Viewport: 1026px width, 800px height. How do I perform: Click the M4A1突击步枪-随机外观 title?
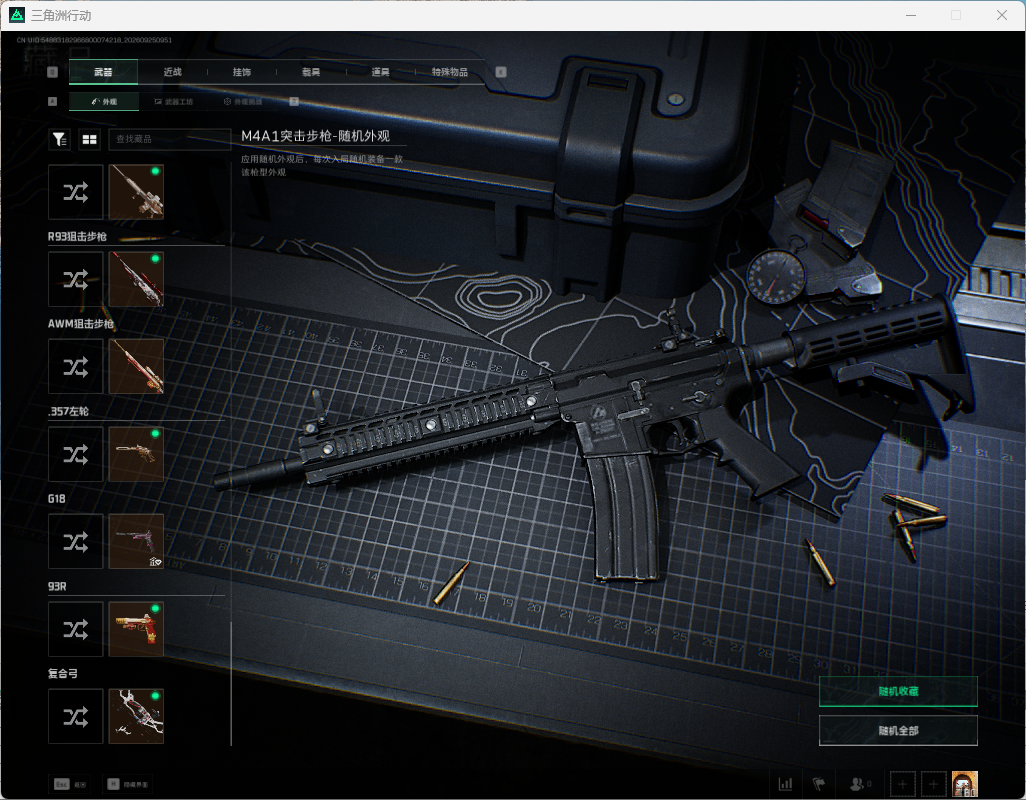315,136
